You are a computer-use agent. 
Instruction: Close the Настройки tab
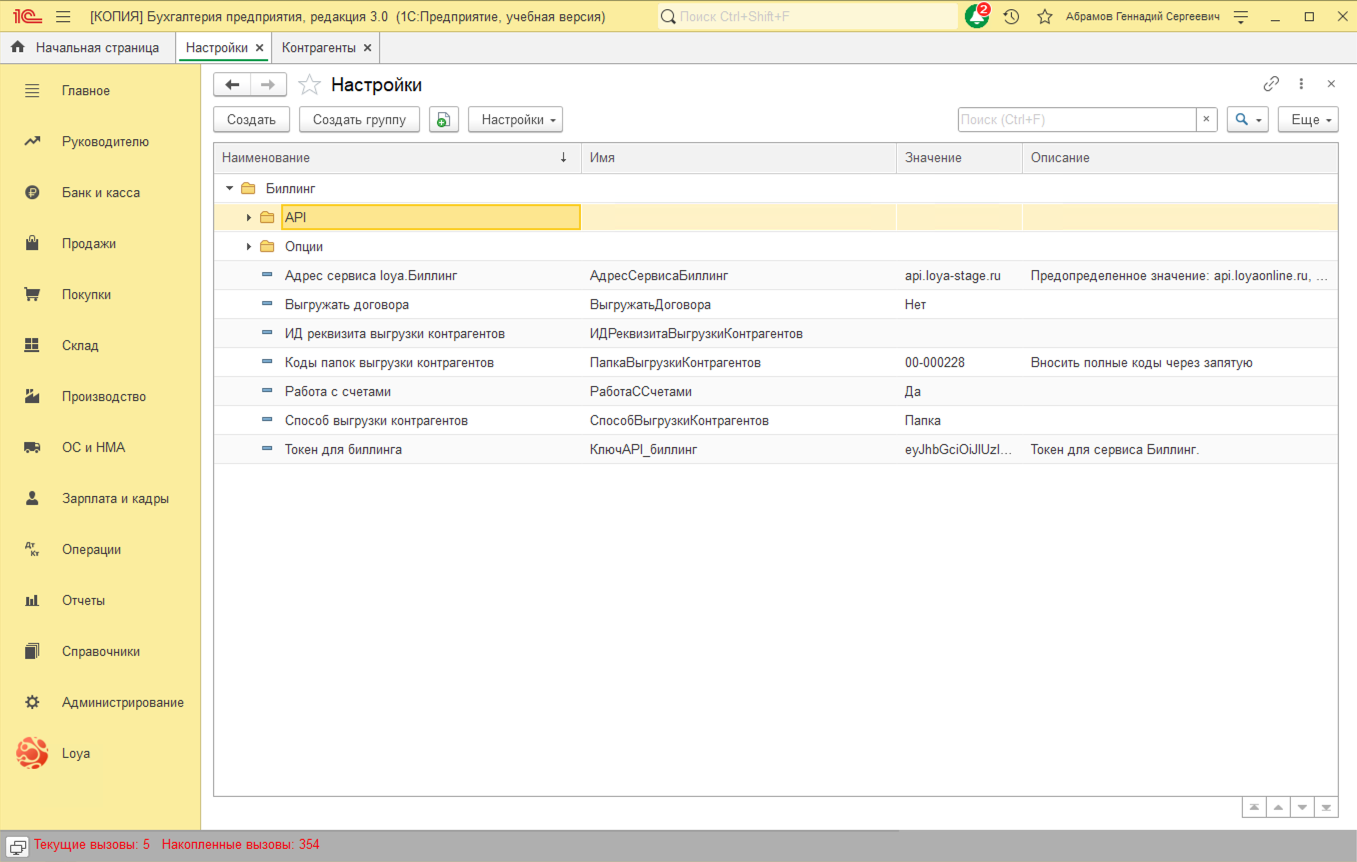tap(259, 48)
